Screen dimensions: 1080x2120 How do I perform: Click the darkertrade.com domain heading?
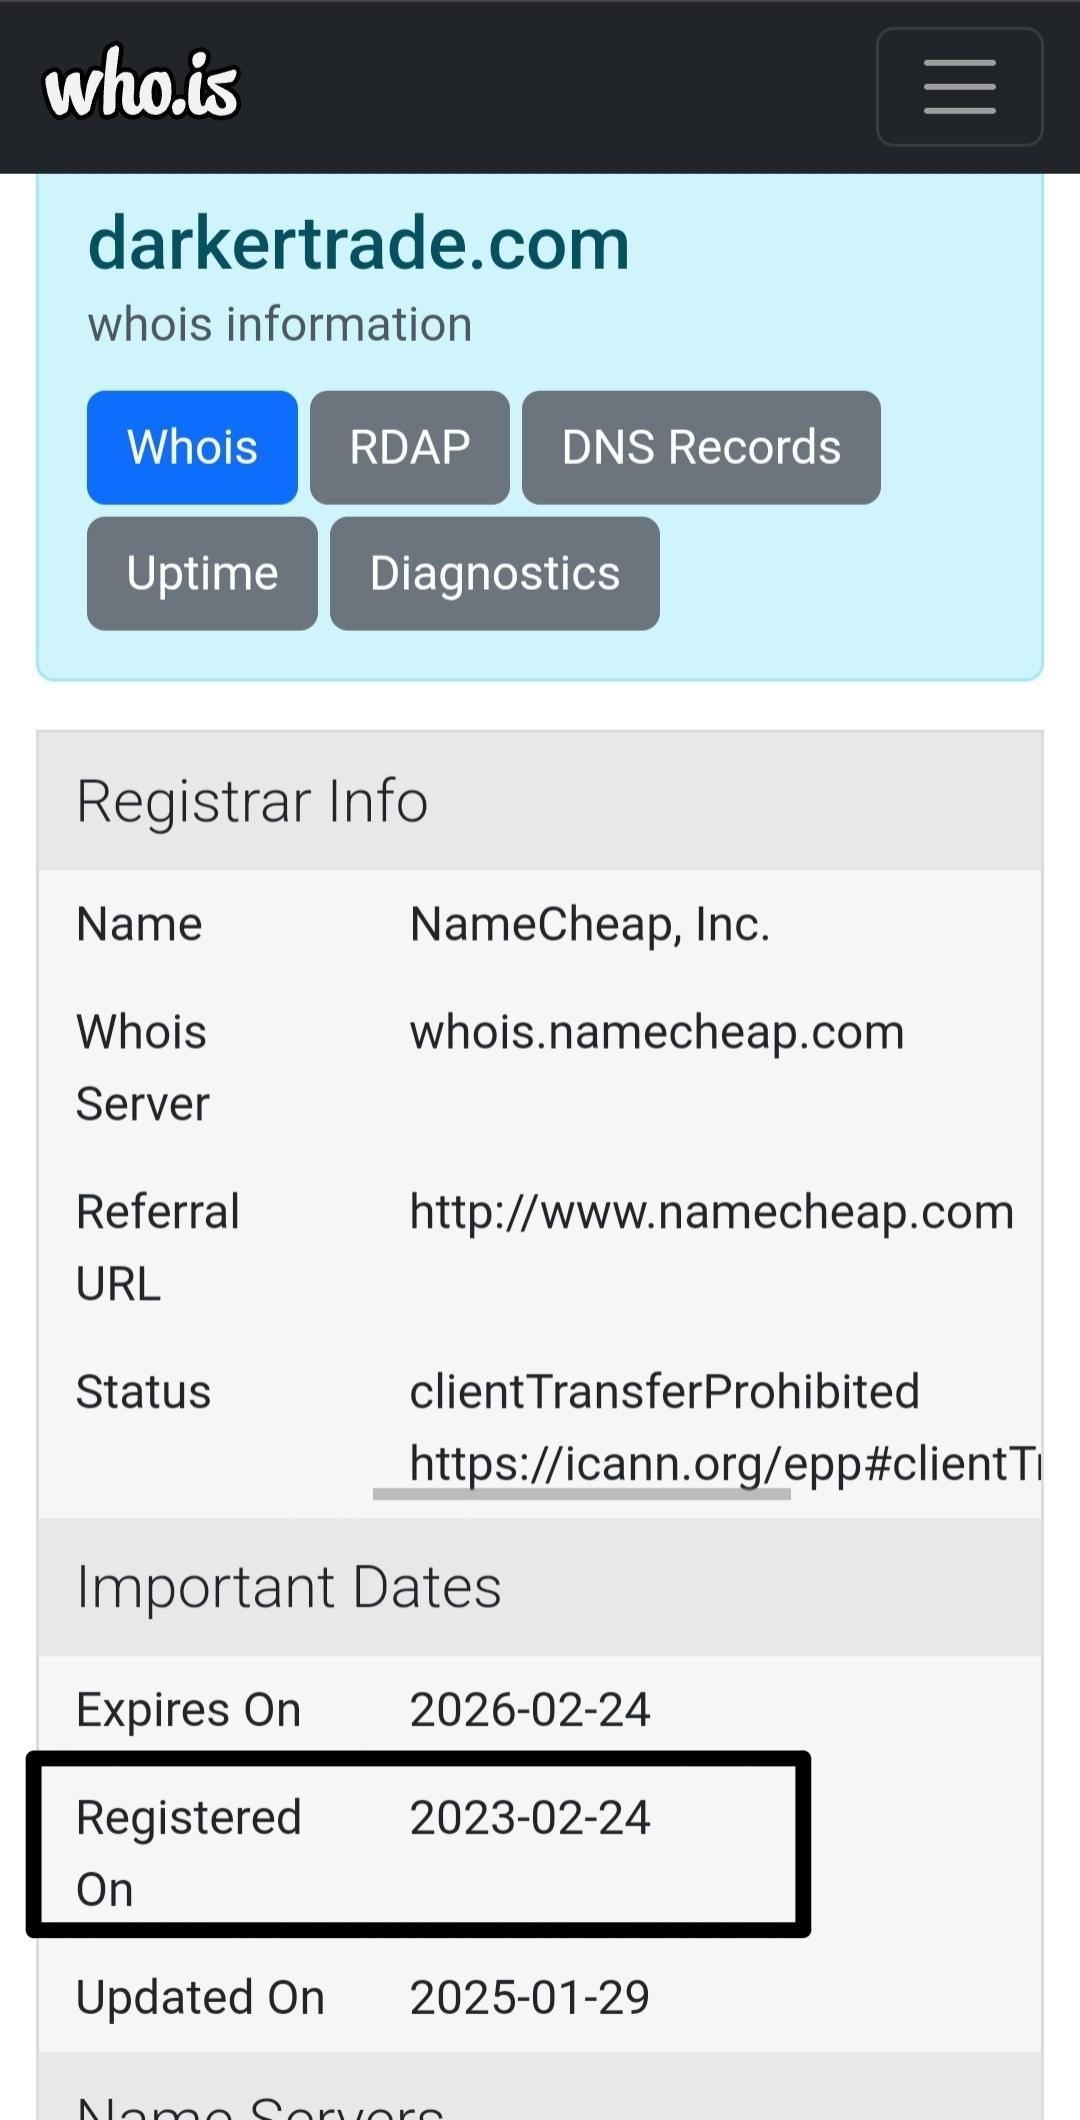point(359,243)
